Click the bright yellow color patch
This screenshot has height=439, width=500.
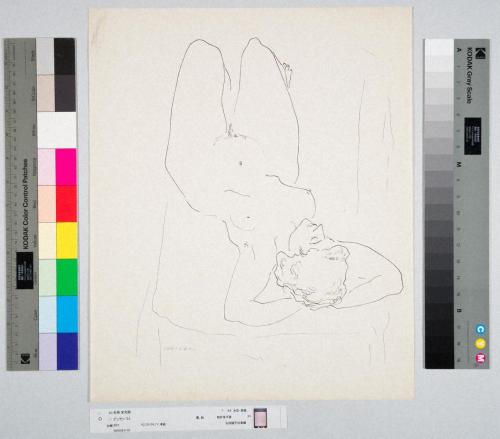click(x=67, y=240)
